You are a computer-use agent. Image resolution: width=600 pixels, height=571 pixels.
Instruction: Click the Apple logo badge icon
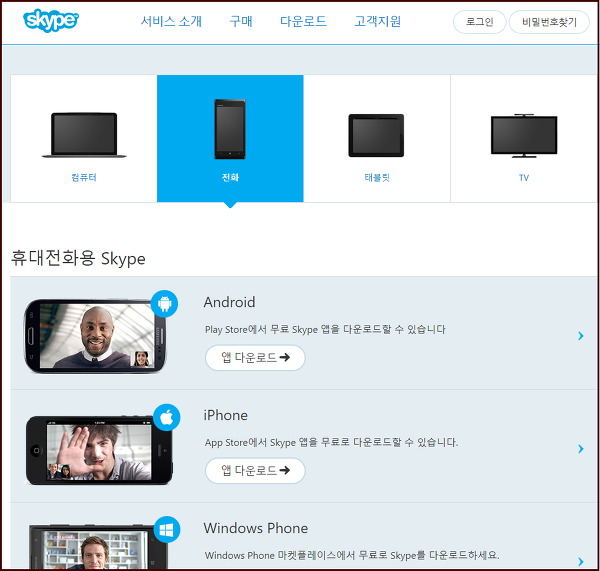166,417
